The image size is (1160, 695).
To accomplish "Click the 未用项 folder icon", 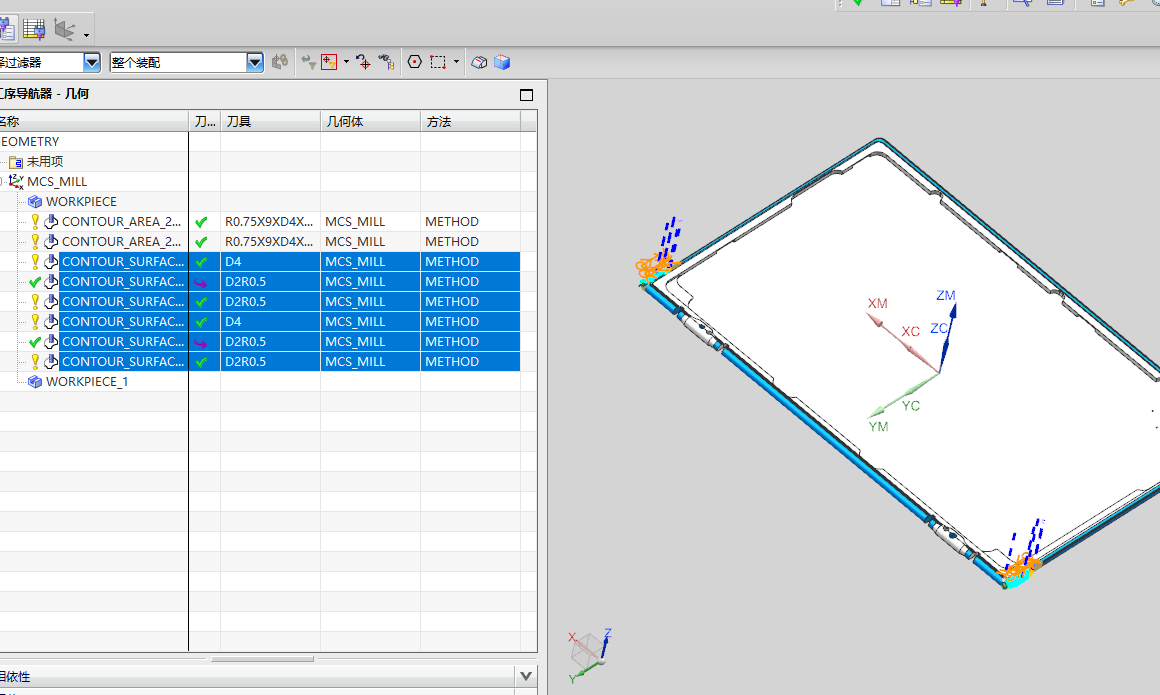I will (x=16, y=162).
